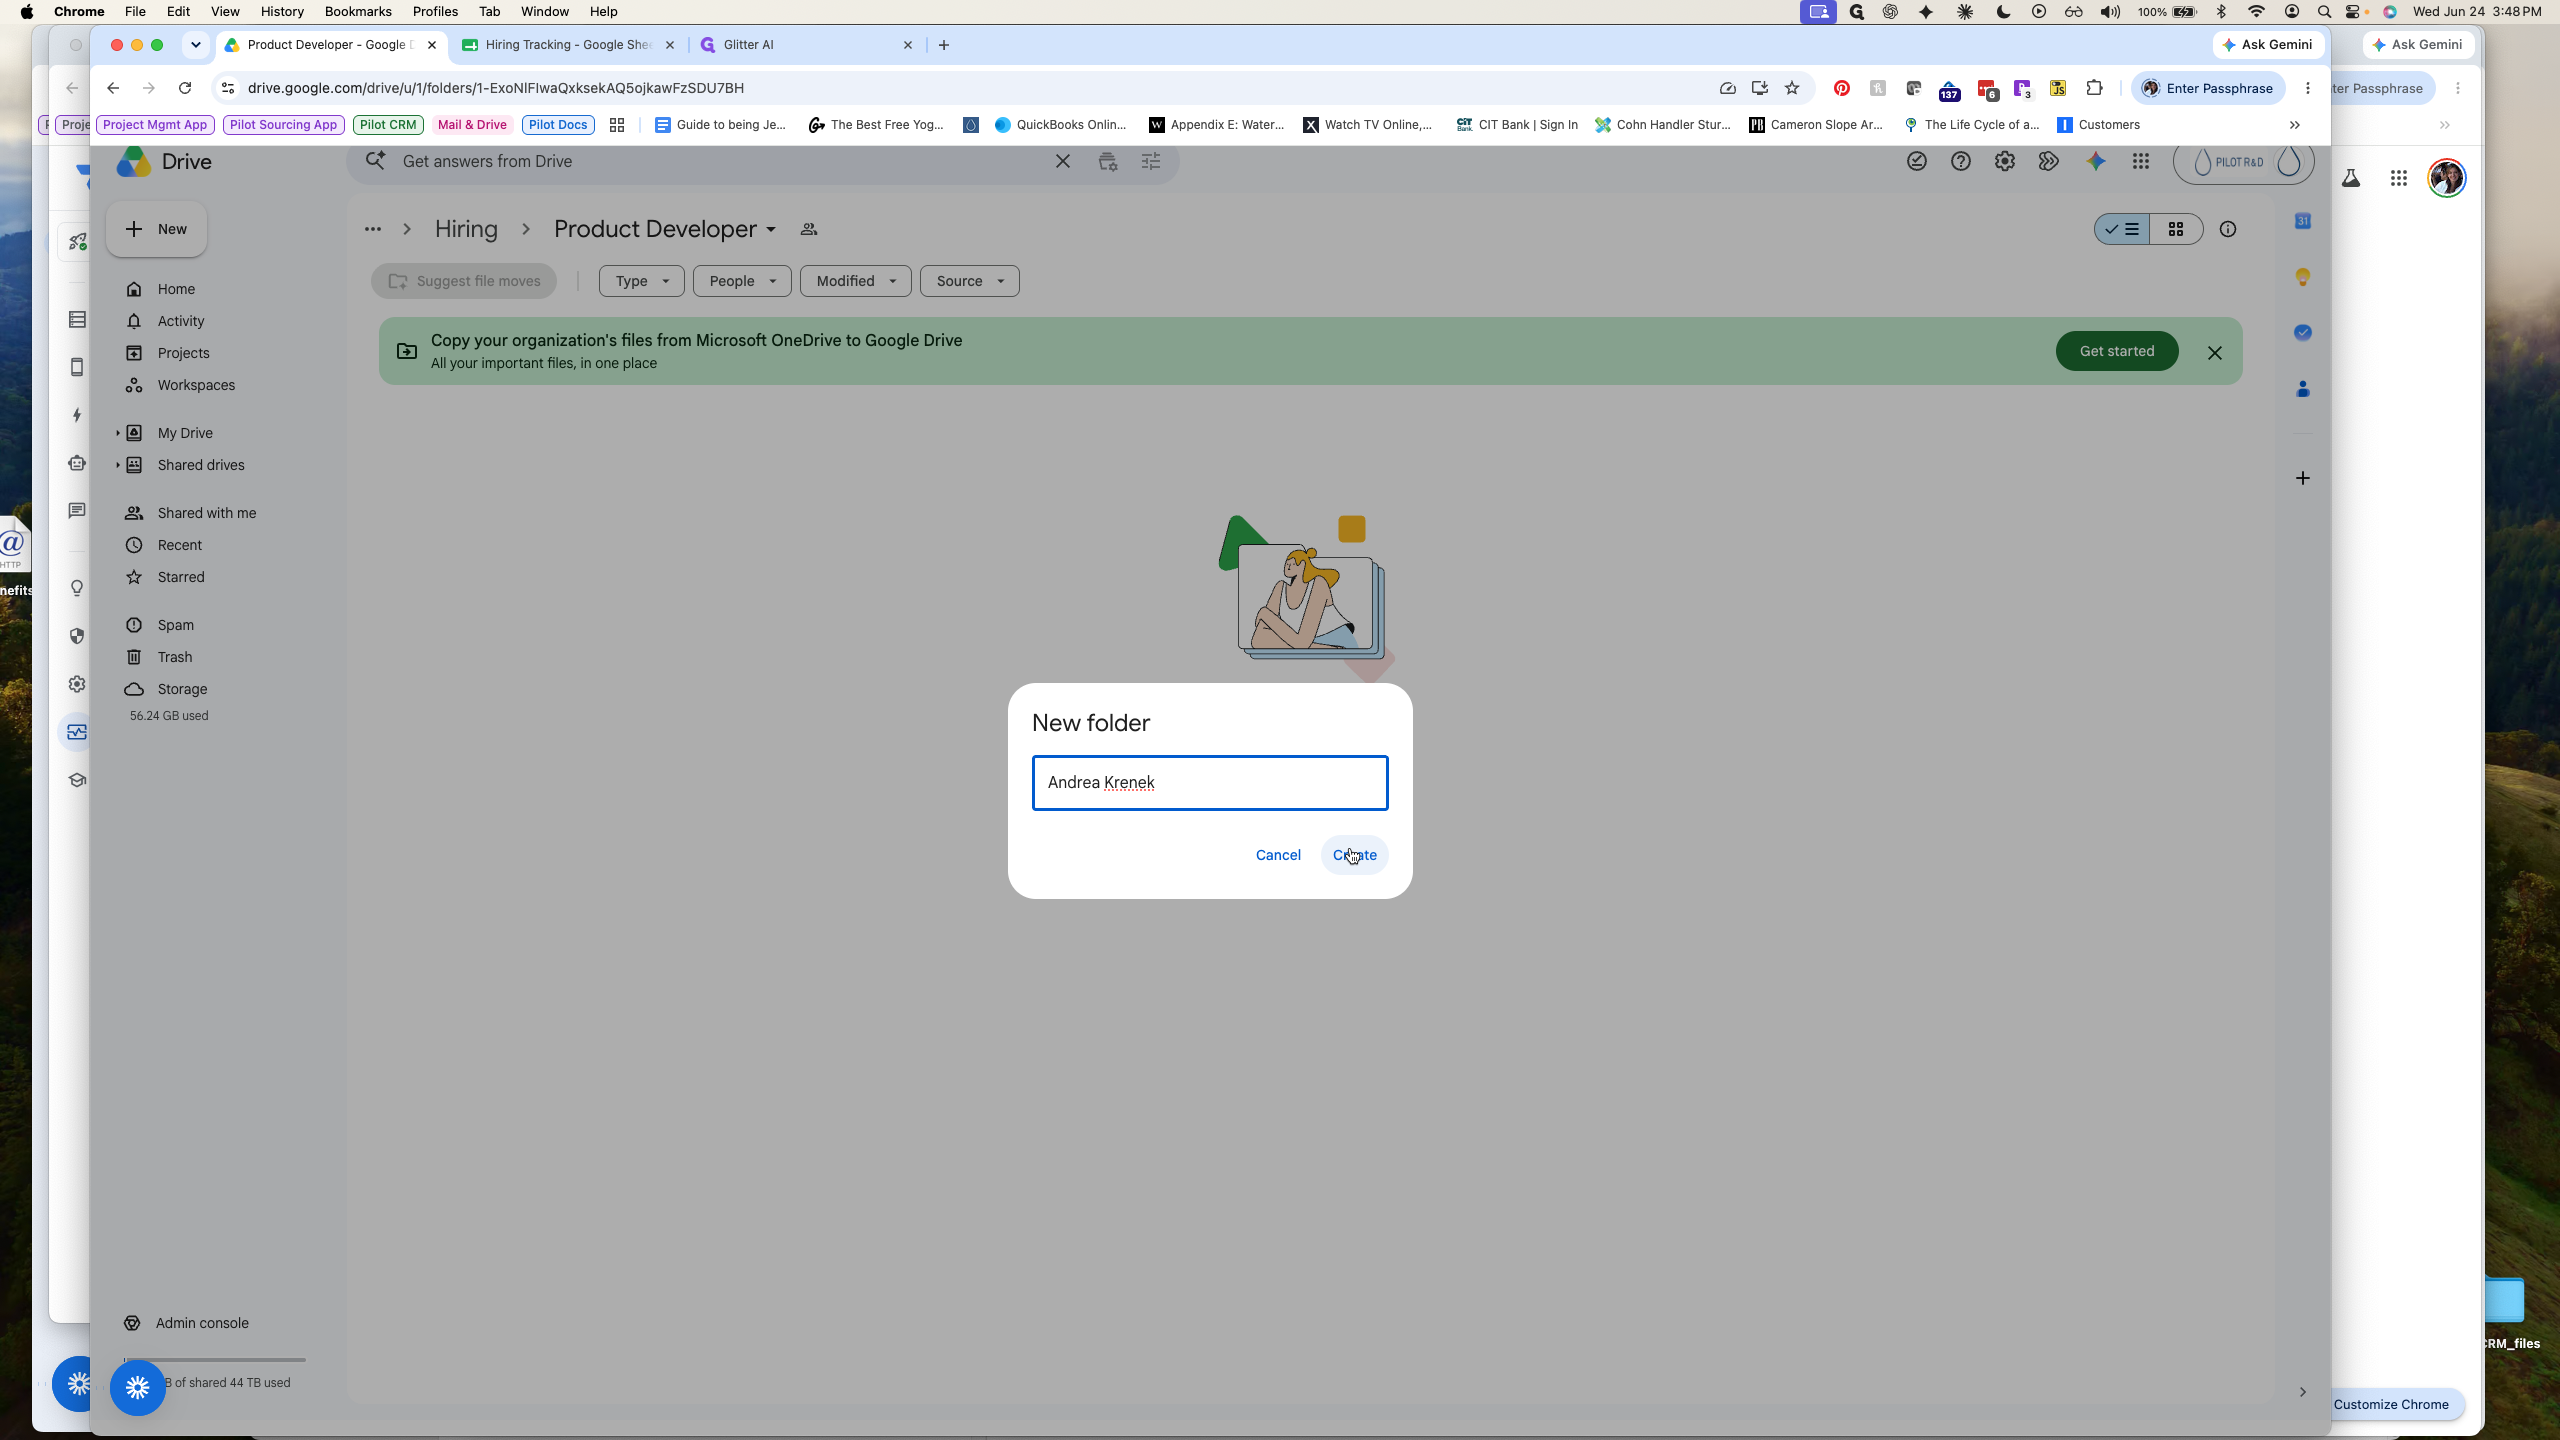
Task: Switch to grid layout view
Action: coord(2176,229)
